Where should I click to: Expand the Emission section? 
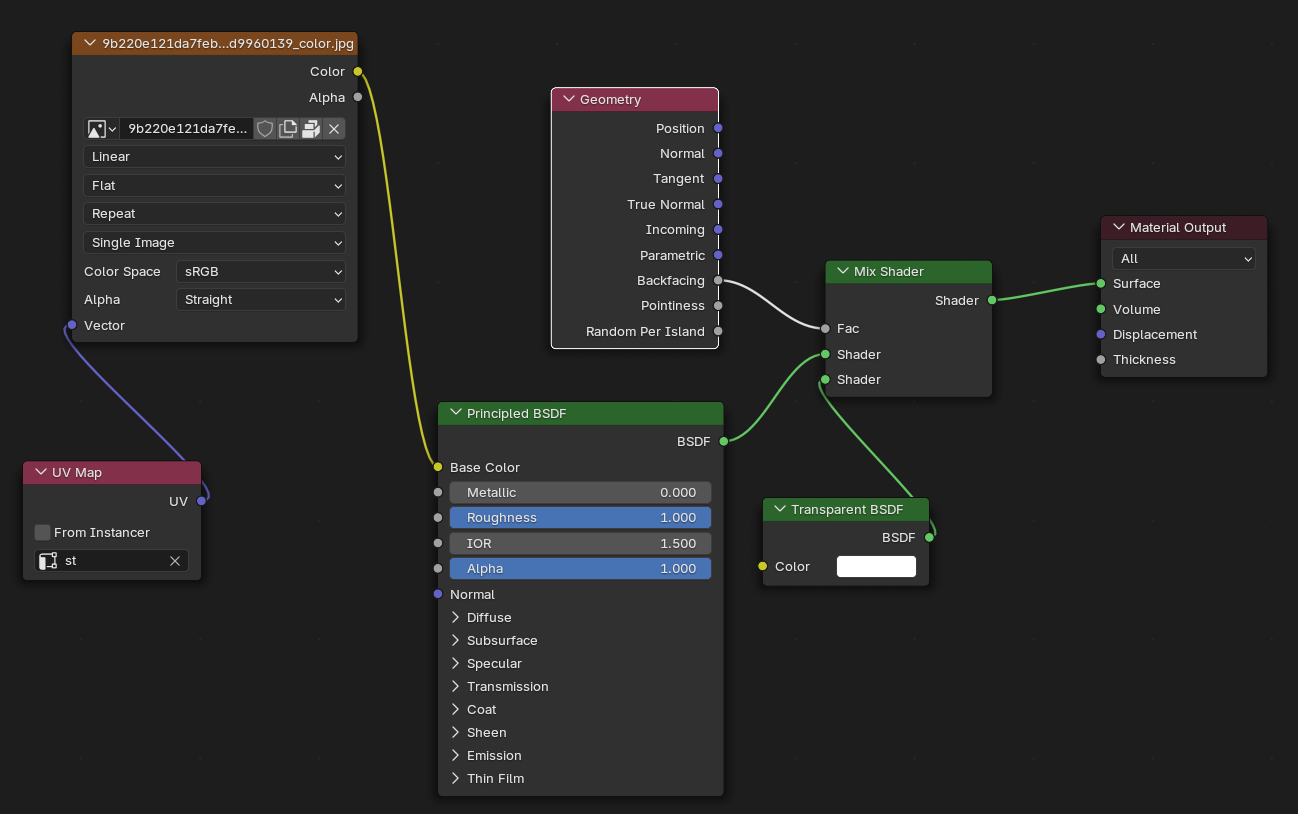pyautogui.click(x=456, y=756)
